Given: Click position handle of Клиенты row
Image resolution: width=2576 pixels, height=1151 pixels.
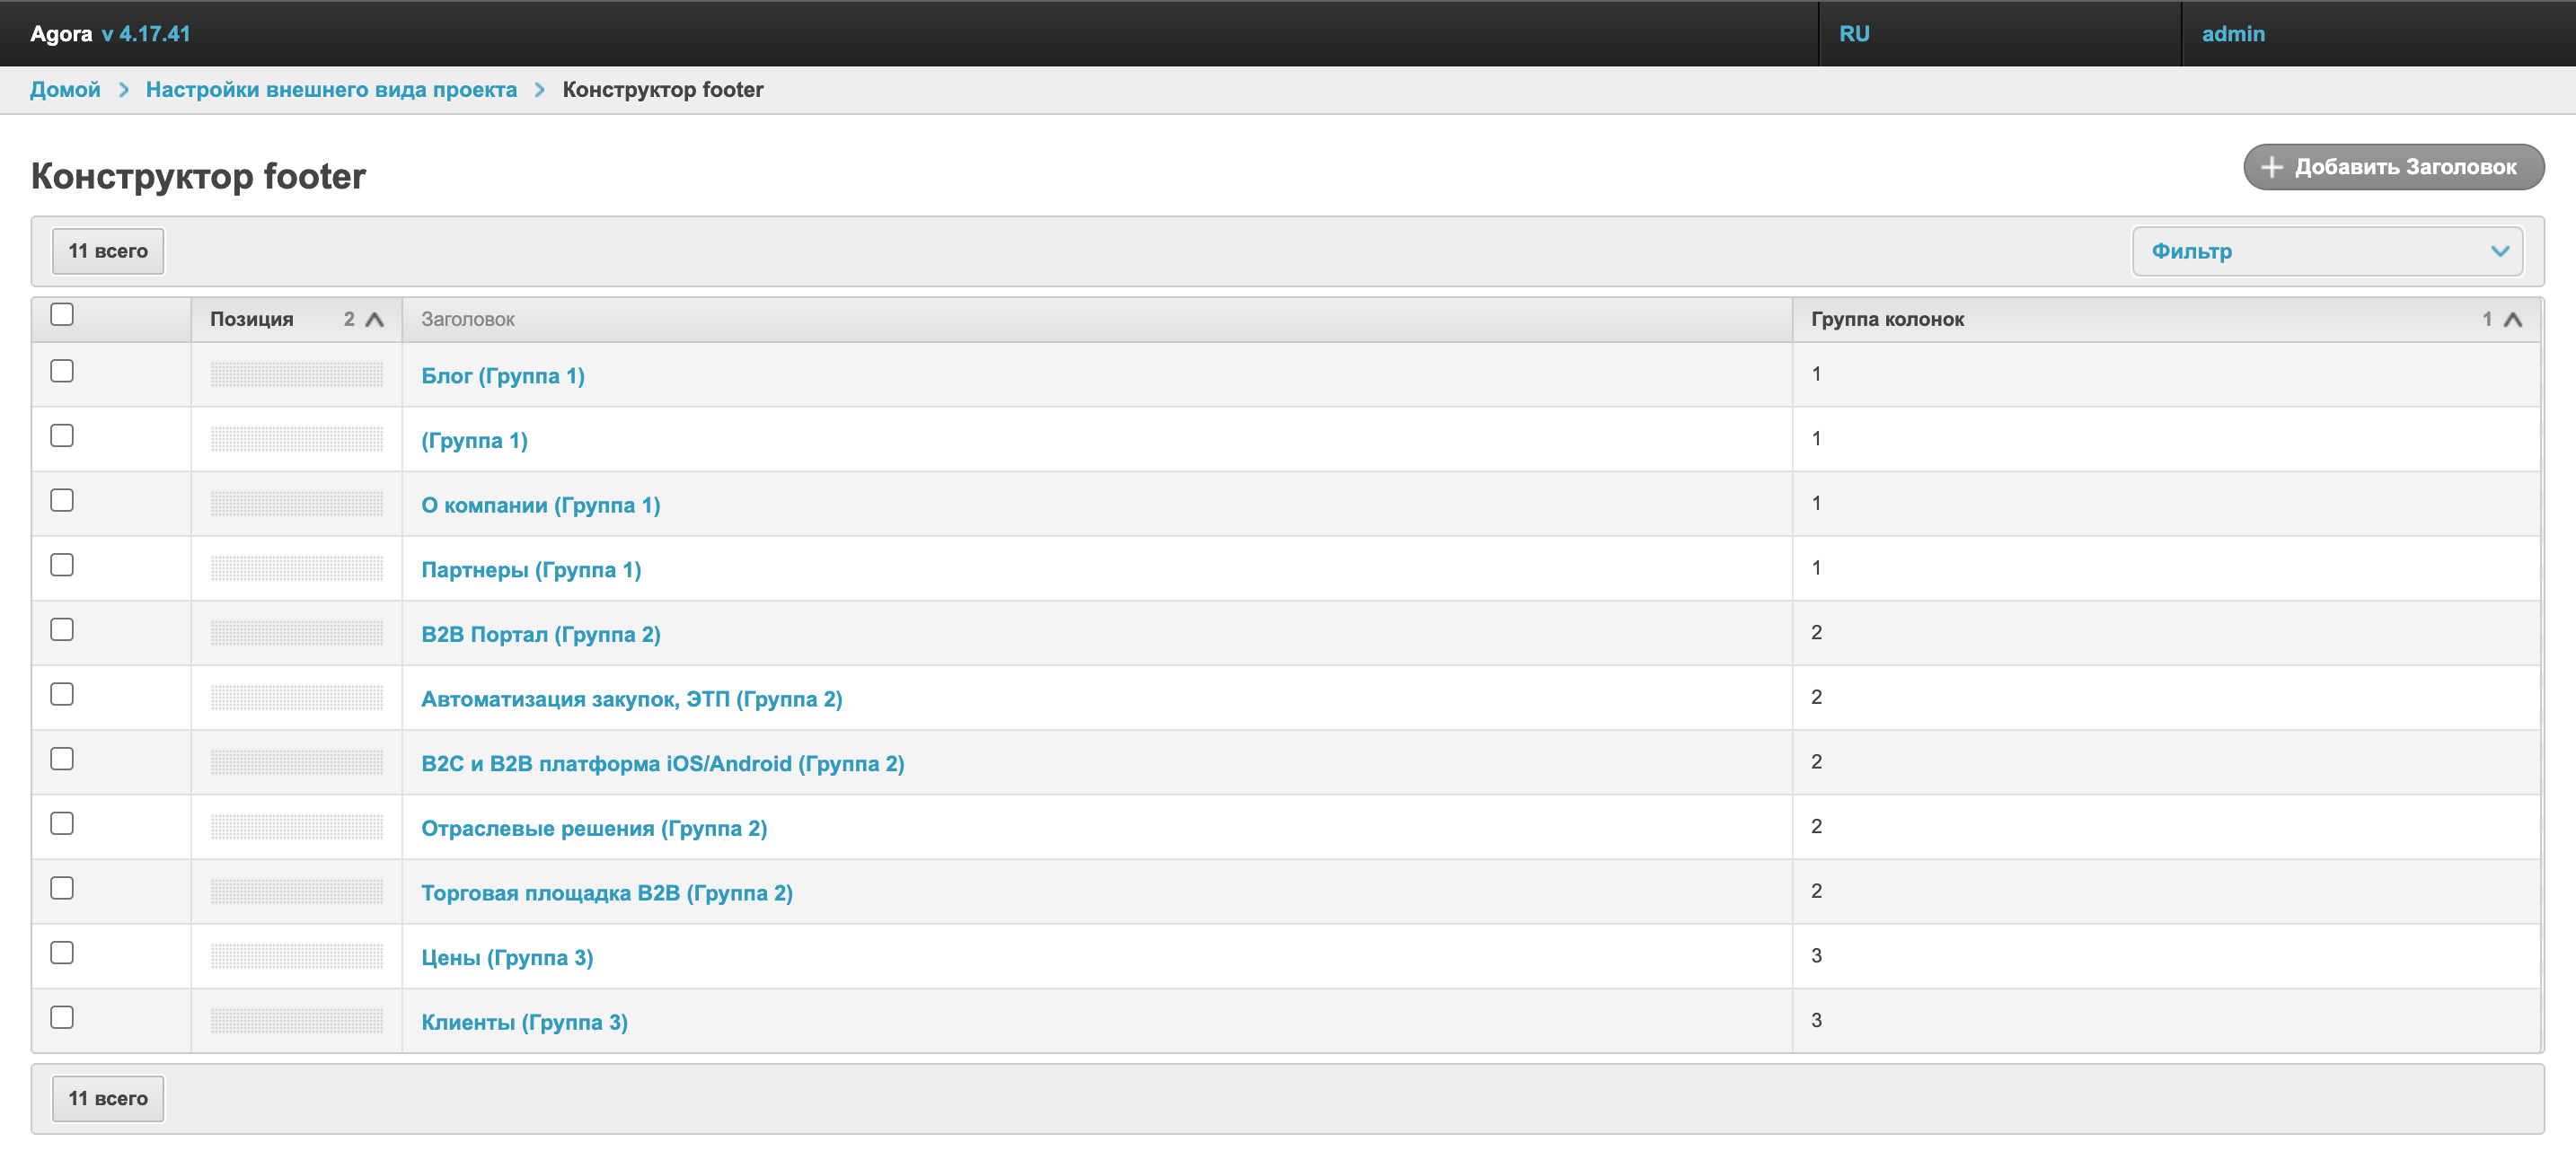Looking at the screenshot, I should point(297,1021).
